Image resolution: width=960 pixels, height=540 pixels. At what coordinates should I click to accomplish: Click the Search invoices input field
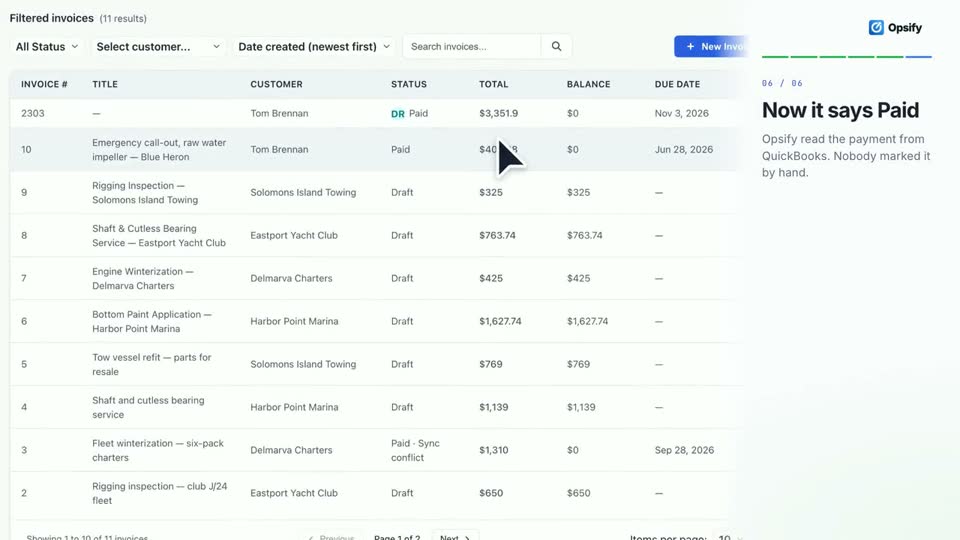472,47
